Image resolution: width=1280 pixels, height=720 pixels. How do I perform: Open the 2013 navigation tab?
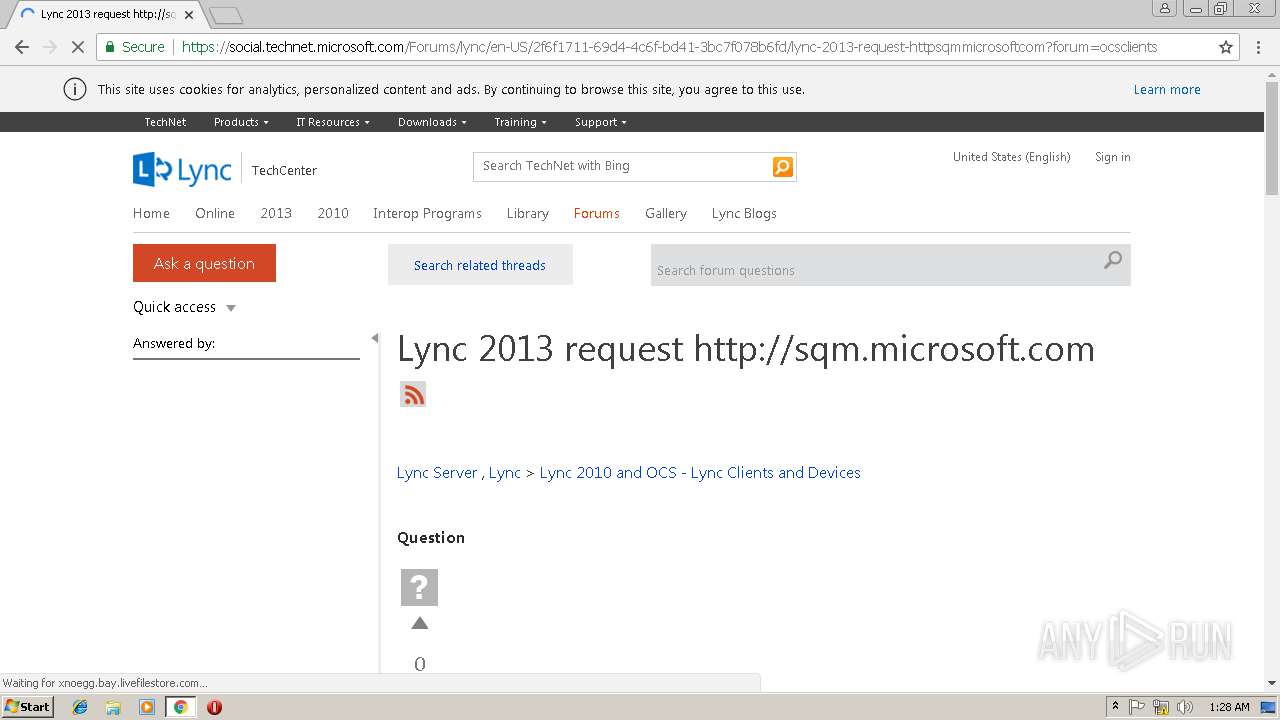click(x=276, y=213)
